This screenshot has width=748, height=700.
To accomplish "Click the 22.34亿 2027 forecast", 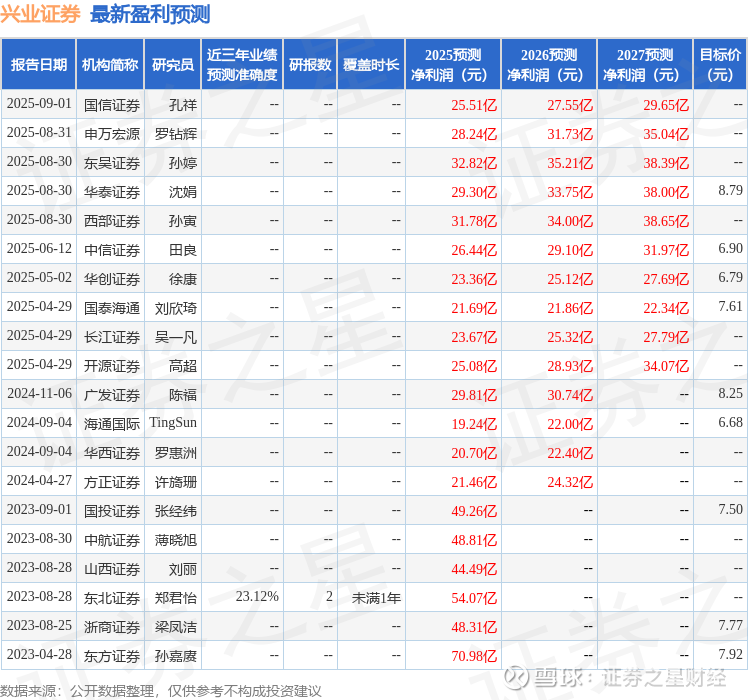I will [666, 308].
